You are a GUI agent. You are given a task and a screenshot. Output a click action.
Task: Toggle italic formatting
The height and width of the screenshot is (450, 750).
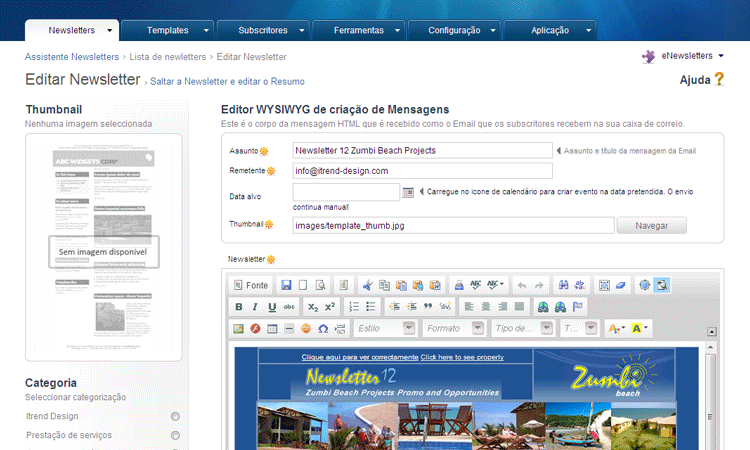click(255, 307)
